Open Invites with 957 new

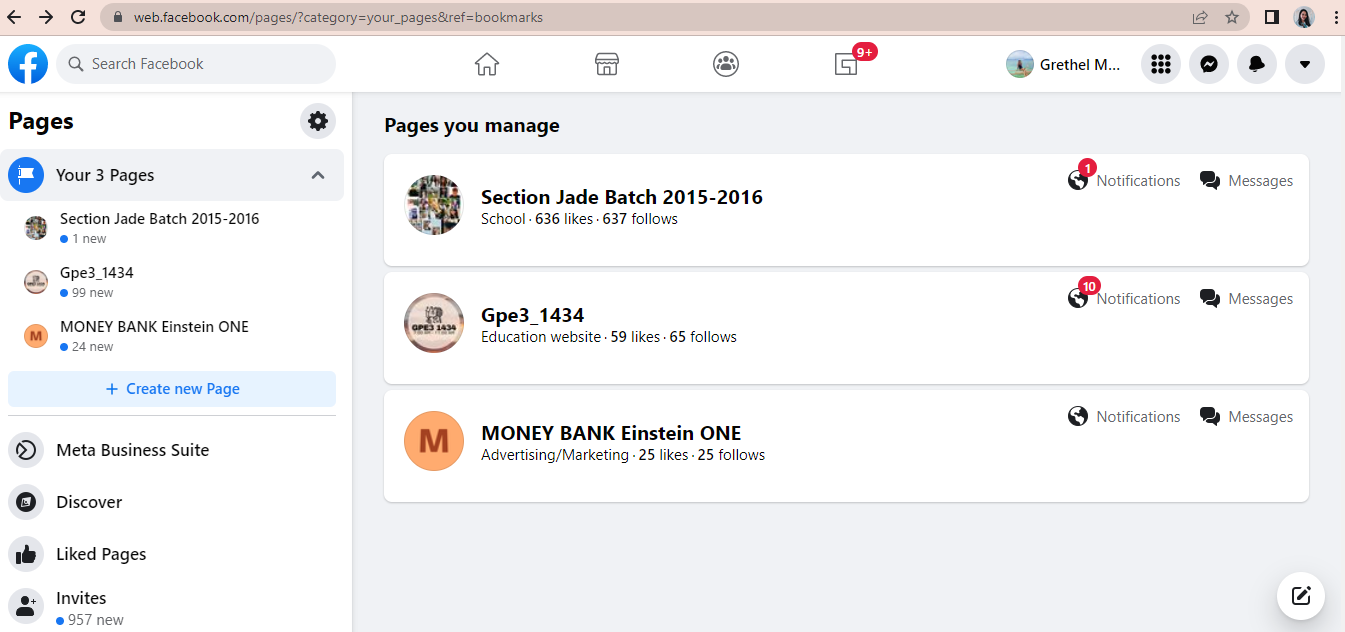(172, 608)
